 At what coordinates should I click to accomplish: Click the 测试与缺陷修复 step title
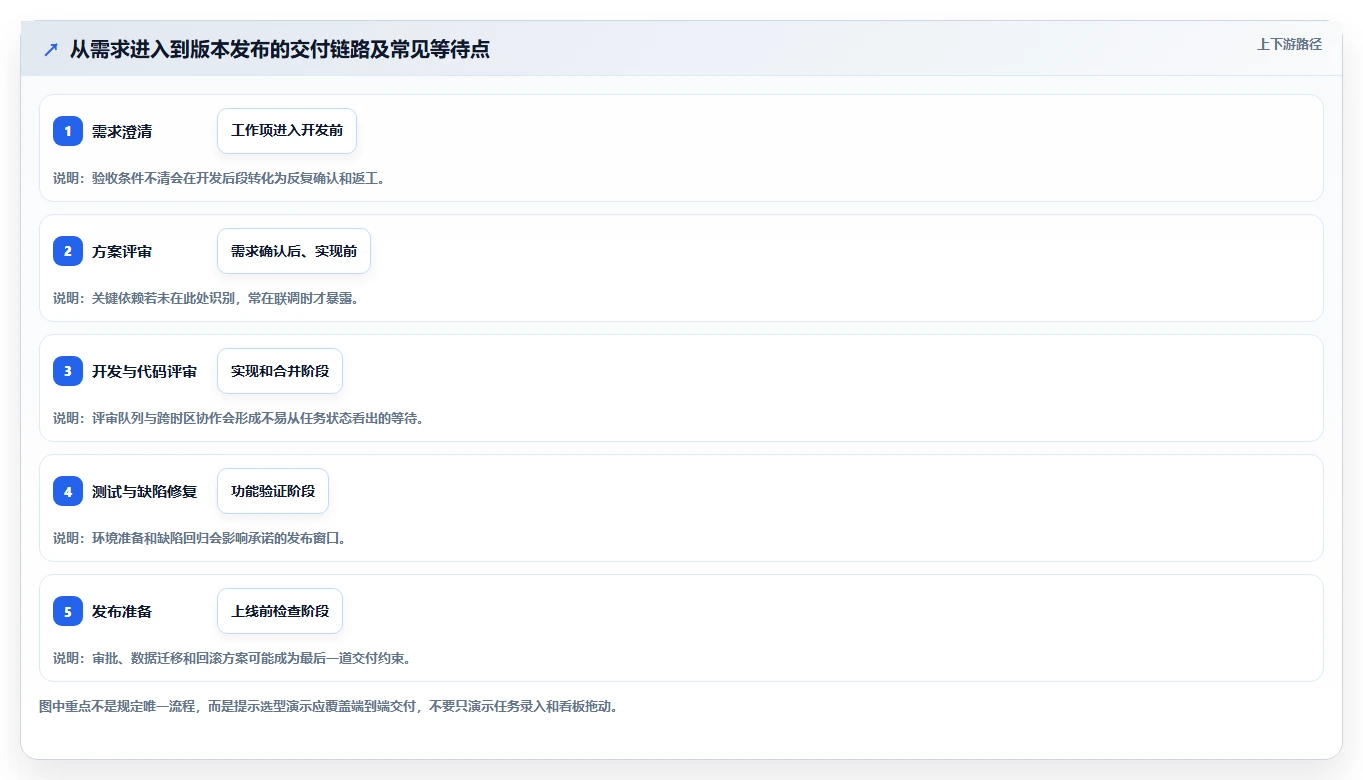point(145,491)
